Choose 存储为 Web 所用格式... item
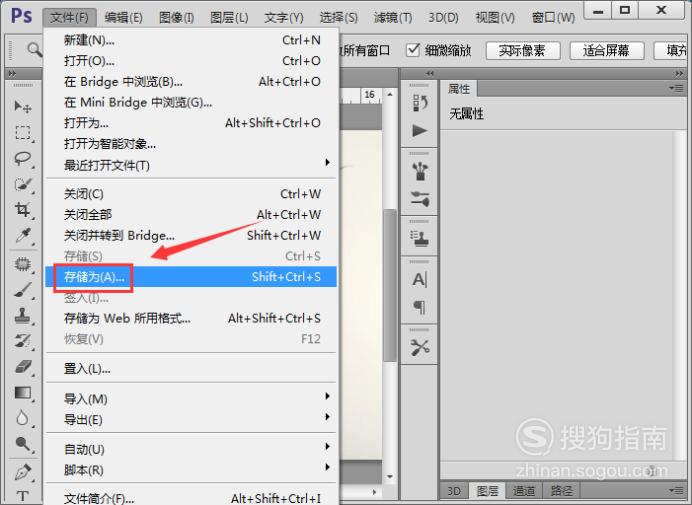692x505 pixels. 191,318
